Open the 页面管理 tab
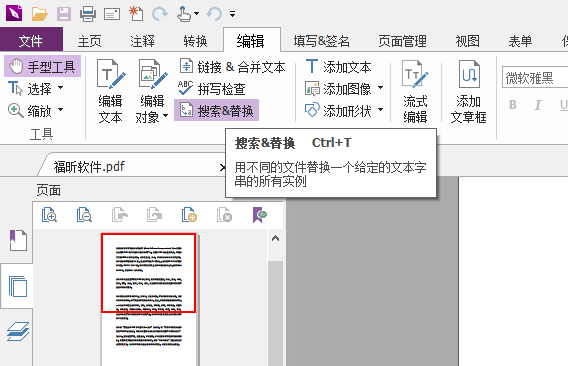The image size is (568, 366). click(x=402, y=41)
